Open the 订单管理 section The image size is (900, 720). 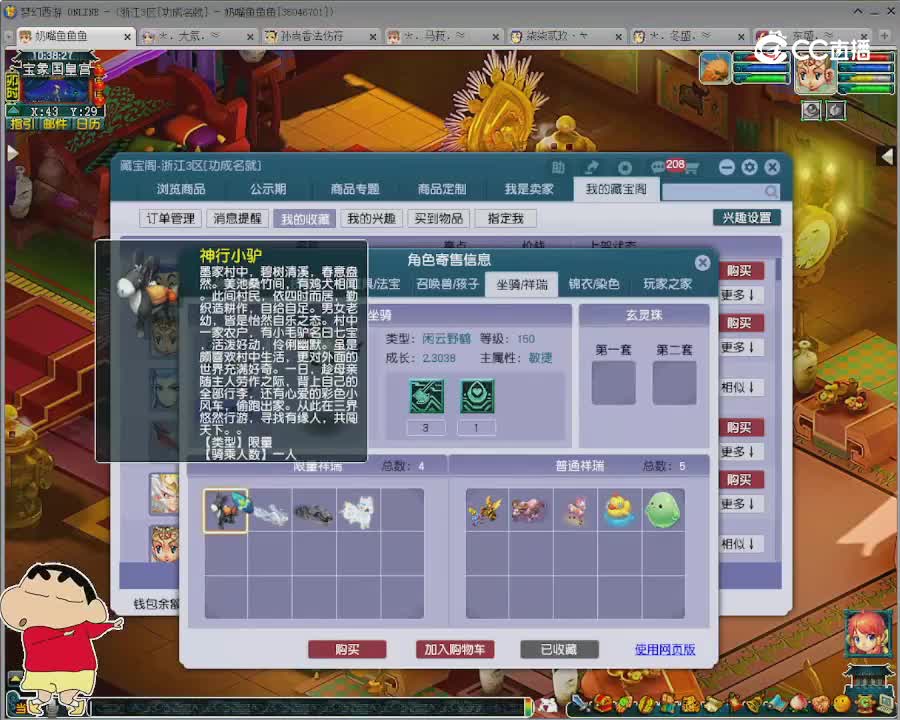click(170, 218)
